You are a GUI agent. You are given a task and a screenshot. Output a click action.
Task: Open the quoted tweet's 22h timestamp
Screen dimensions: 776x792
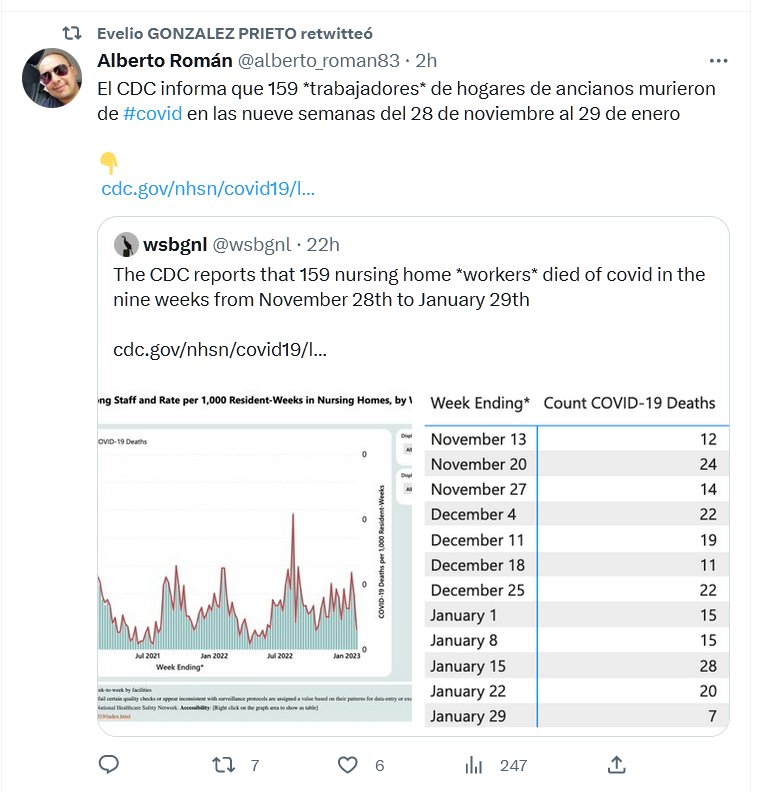click(x=323, y=245)
